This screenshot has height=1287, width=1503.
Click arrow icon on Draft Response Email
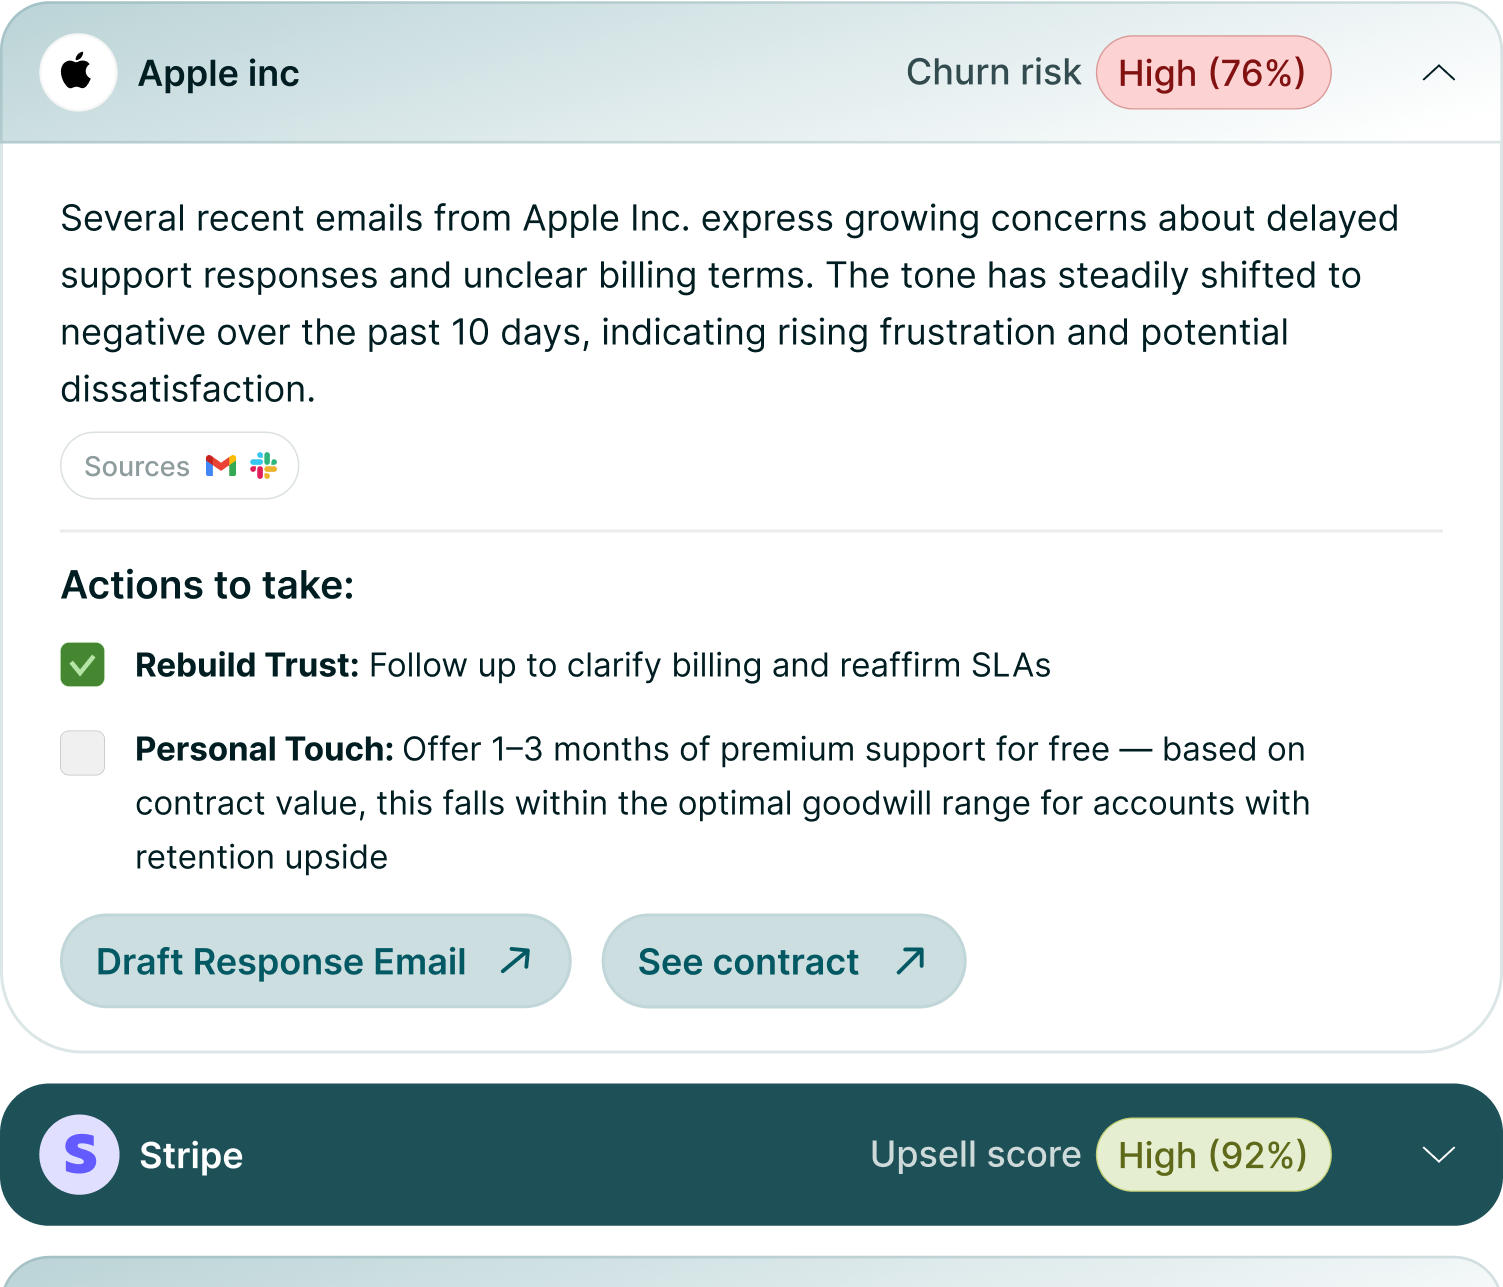pyautogui.click(x=515, y=961)
